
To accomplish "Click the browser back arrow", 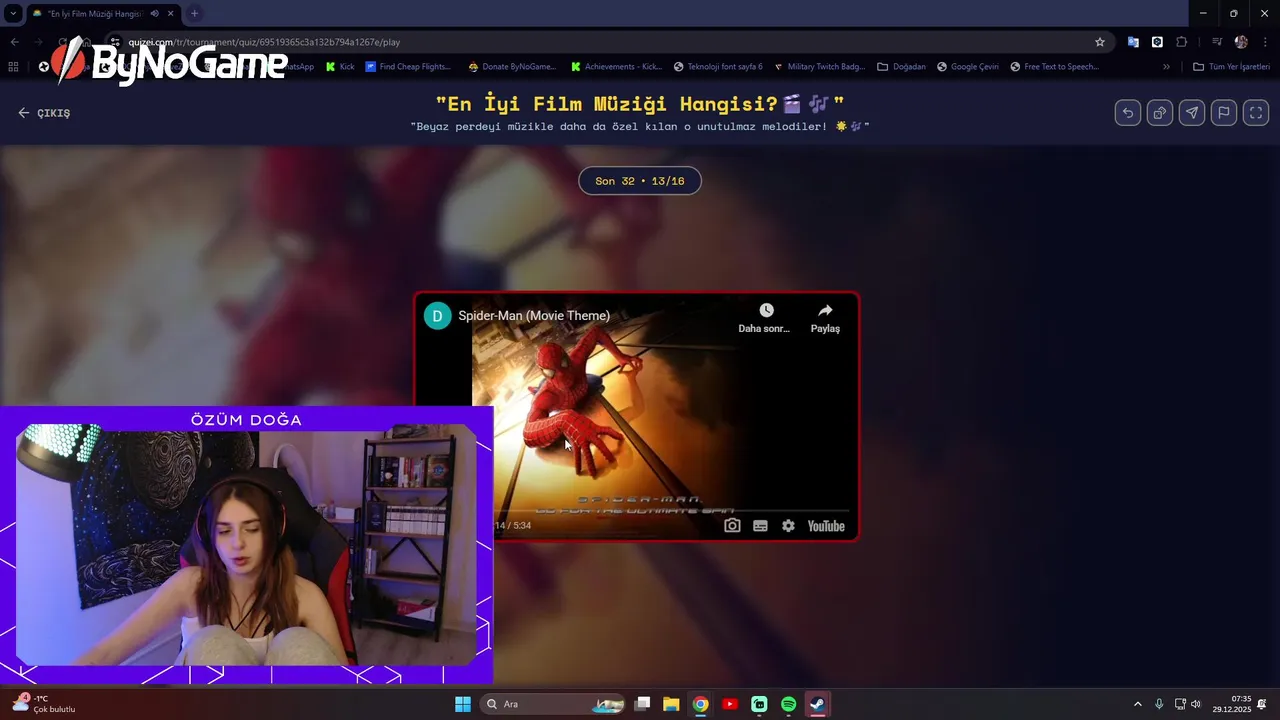I will click(x=14, y=42).
